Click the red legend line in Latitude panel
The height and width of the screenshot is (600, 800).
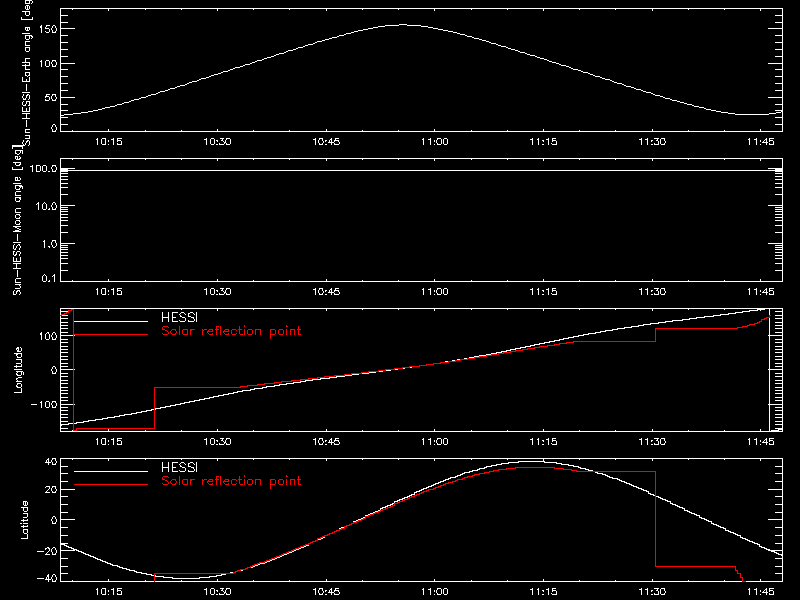111,485
